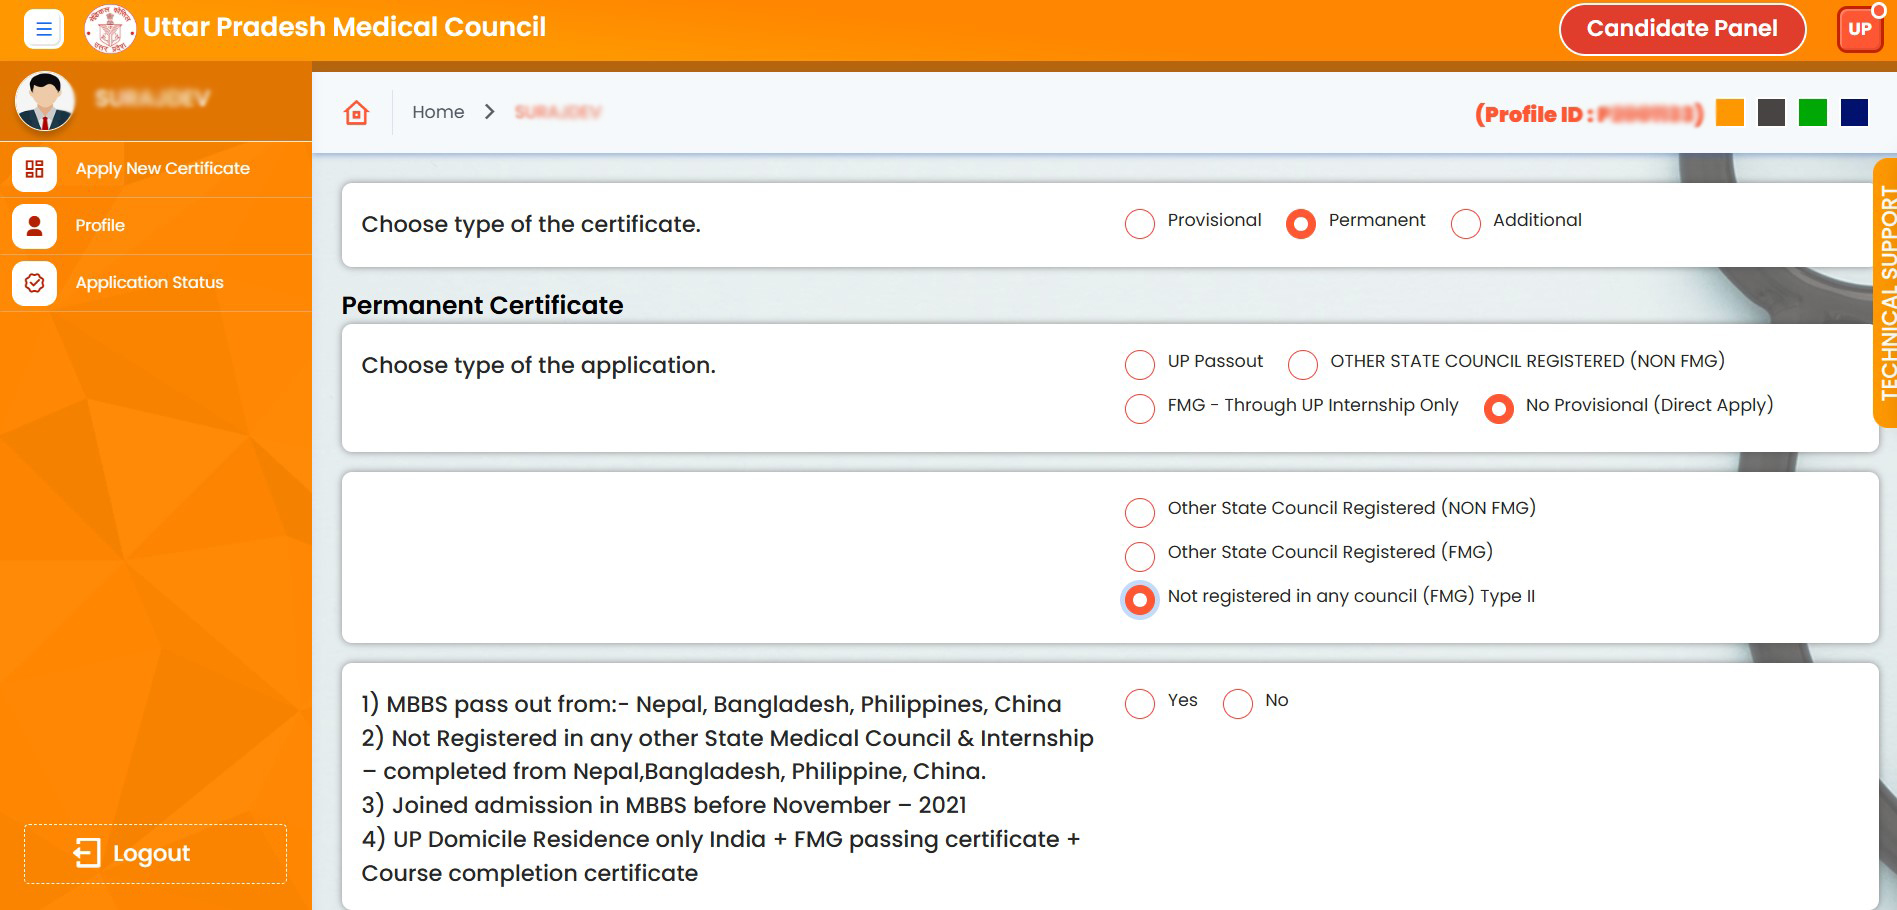
Task: Select the Additional certificate type option
Action: pos(1465,224)
